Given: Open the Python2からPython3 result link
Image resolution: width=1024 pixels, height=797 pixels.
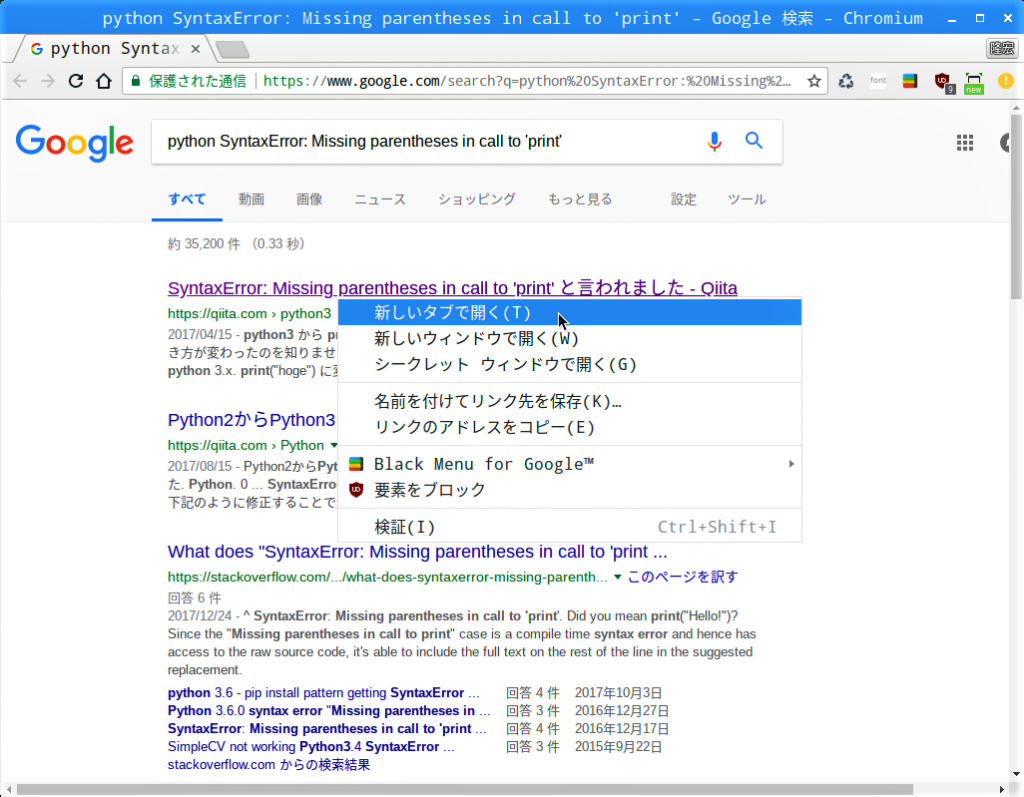Looking at the screenshot, I should pos(251,420).
